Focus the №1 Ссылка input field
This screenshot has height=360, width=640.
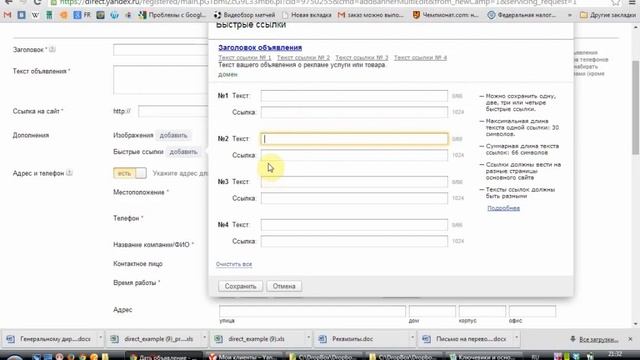tap(354, 112)
